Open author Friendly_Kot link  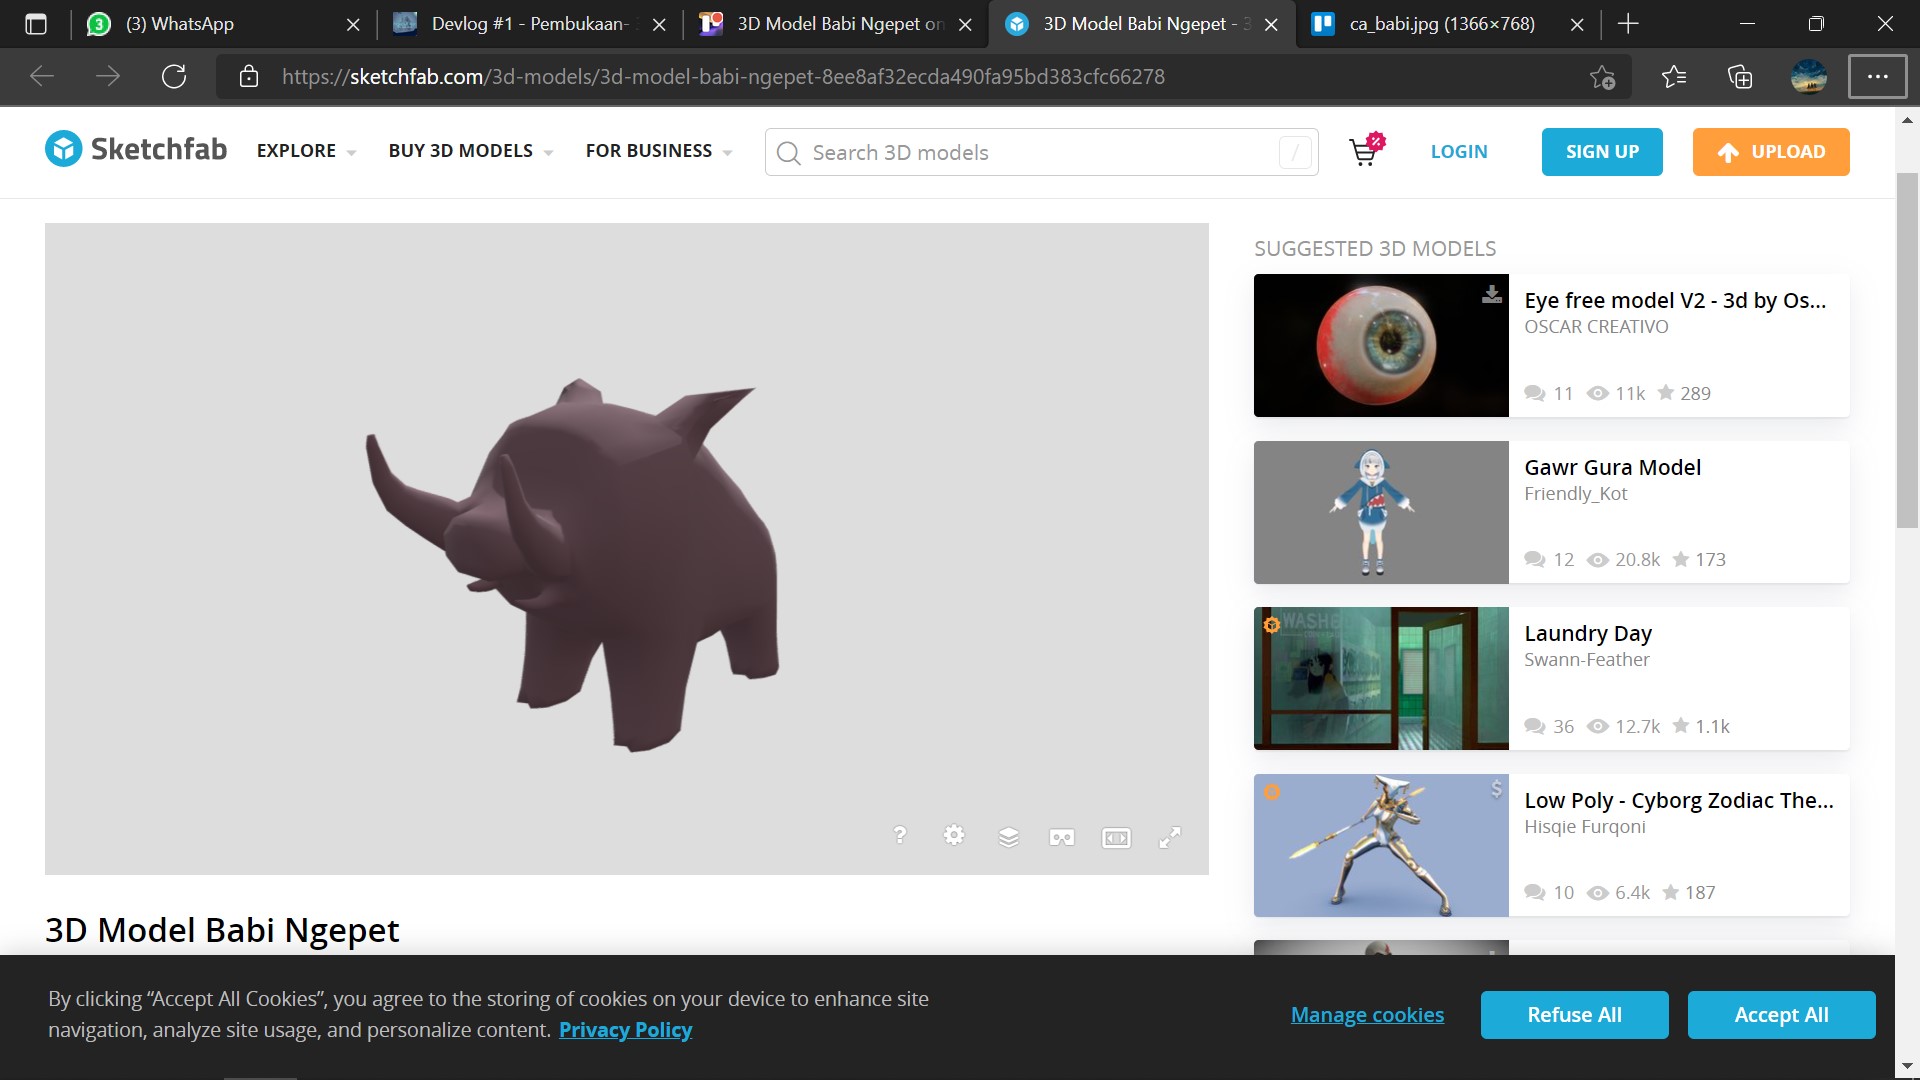tap(1575, 494)
